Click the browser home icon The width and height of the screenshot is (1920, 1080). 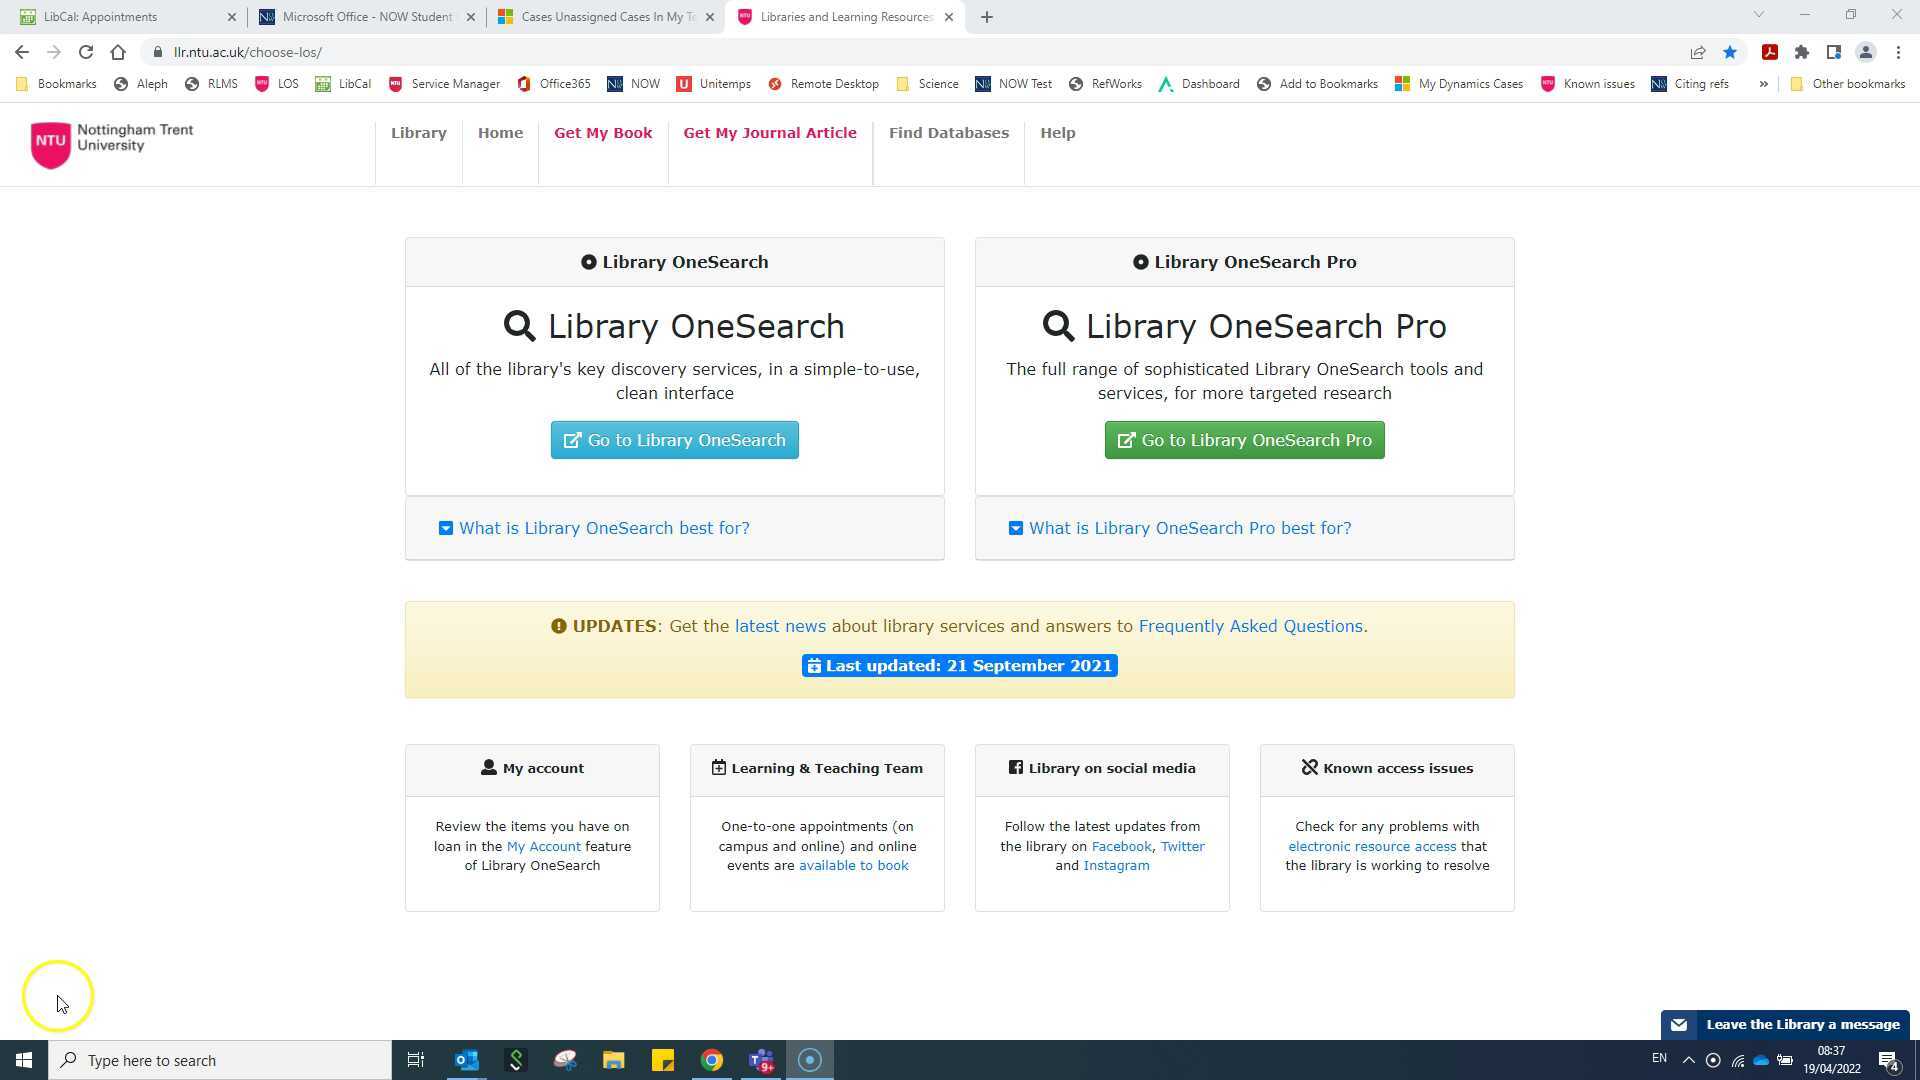click(118, 52)
